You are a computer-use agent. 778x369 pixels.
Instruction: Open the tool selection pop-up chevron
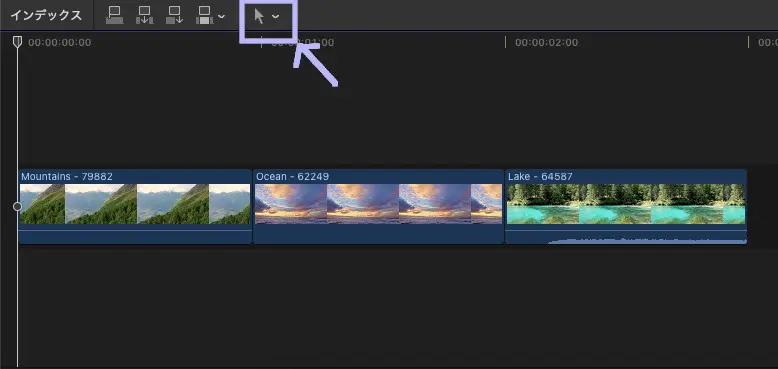point(275,16)
